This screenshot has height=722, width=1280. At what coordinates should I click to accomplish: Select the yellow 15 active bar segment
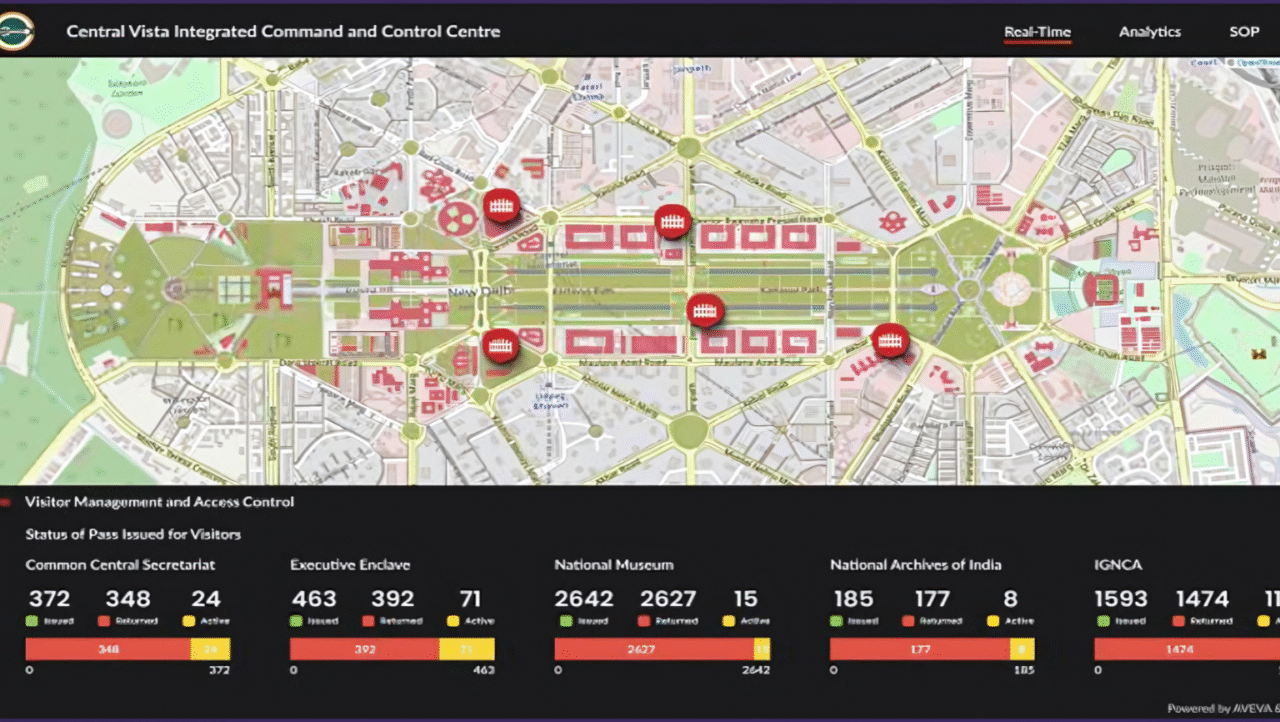click(x=762, y=649)
